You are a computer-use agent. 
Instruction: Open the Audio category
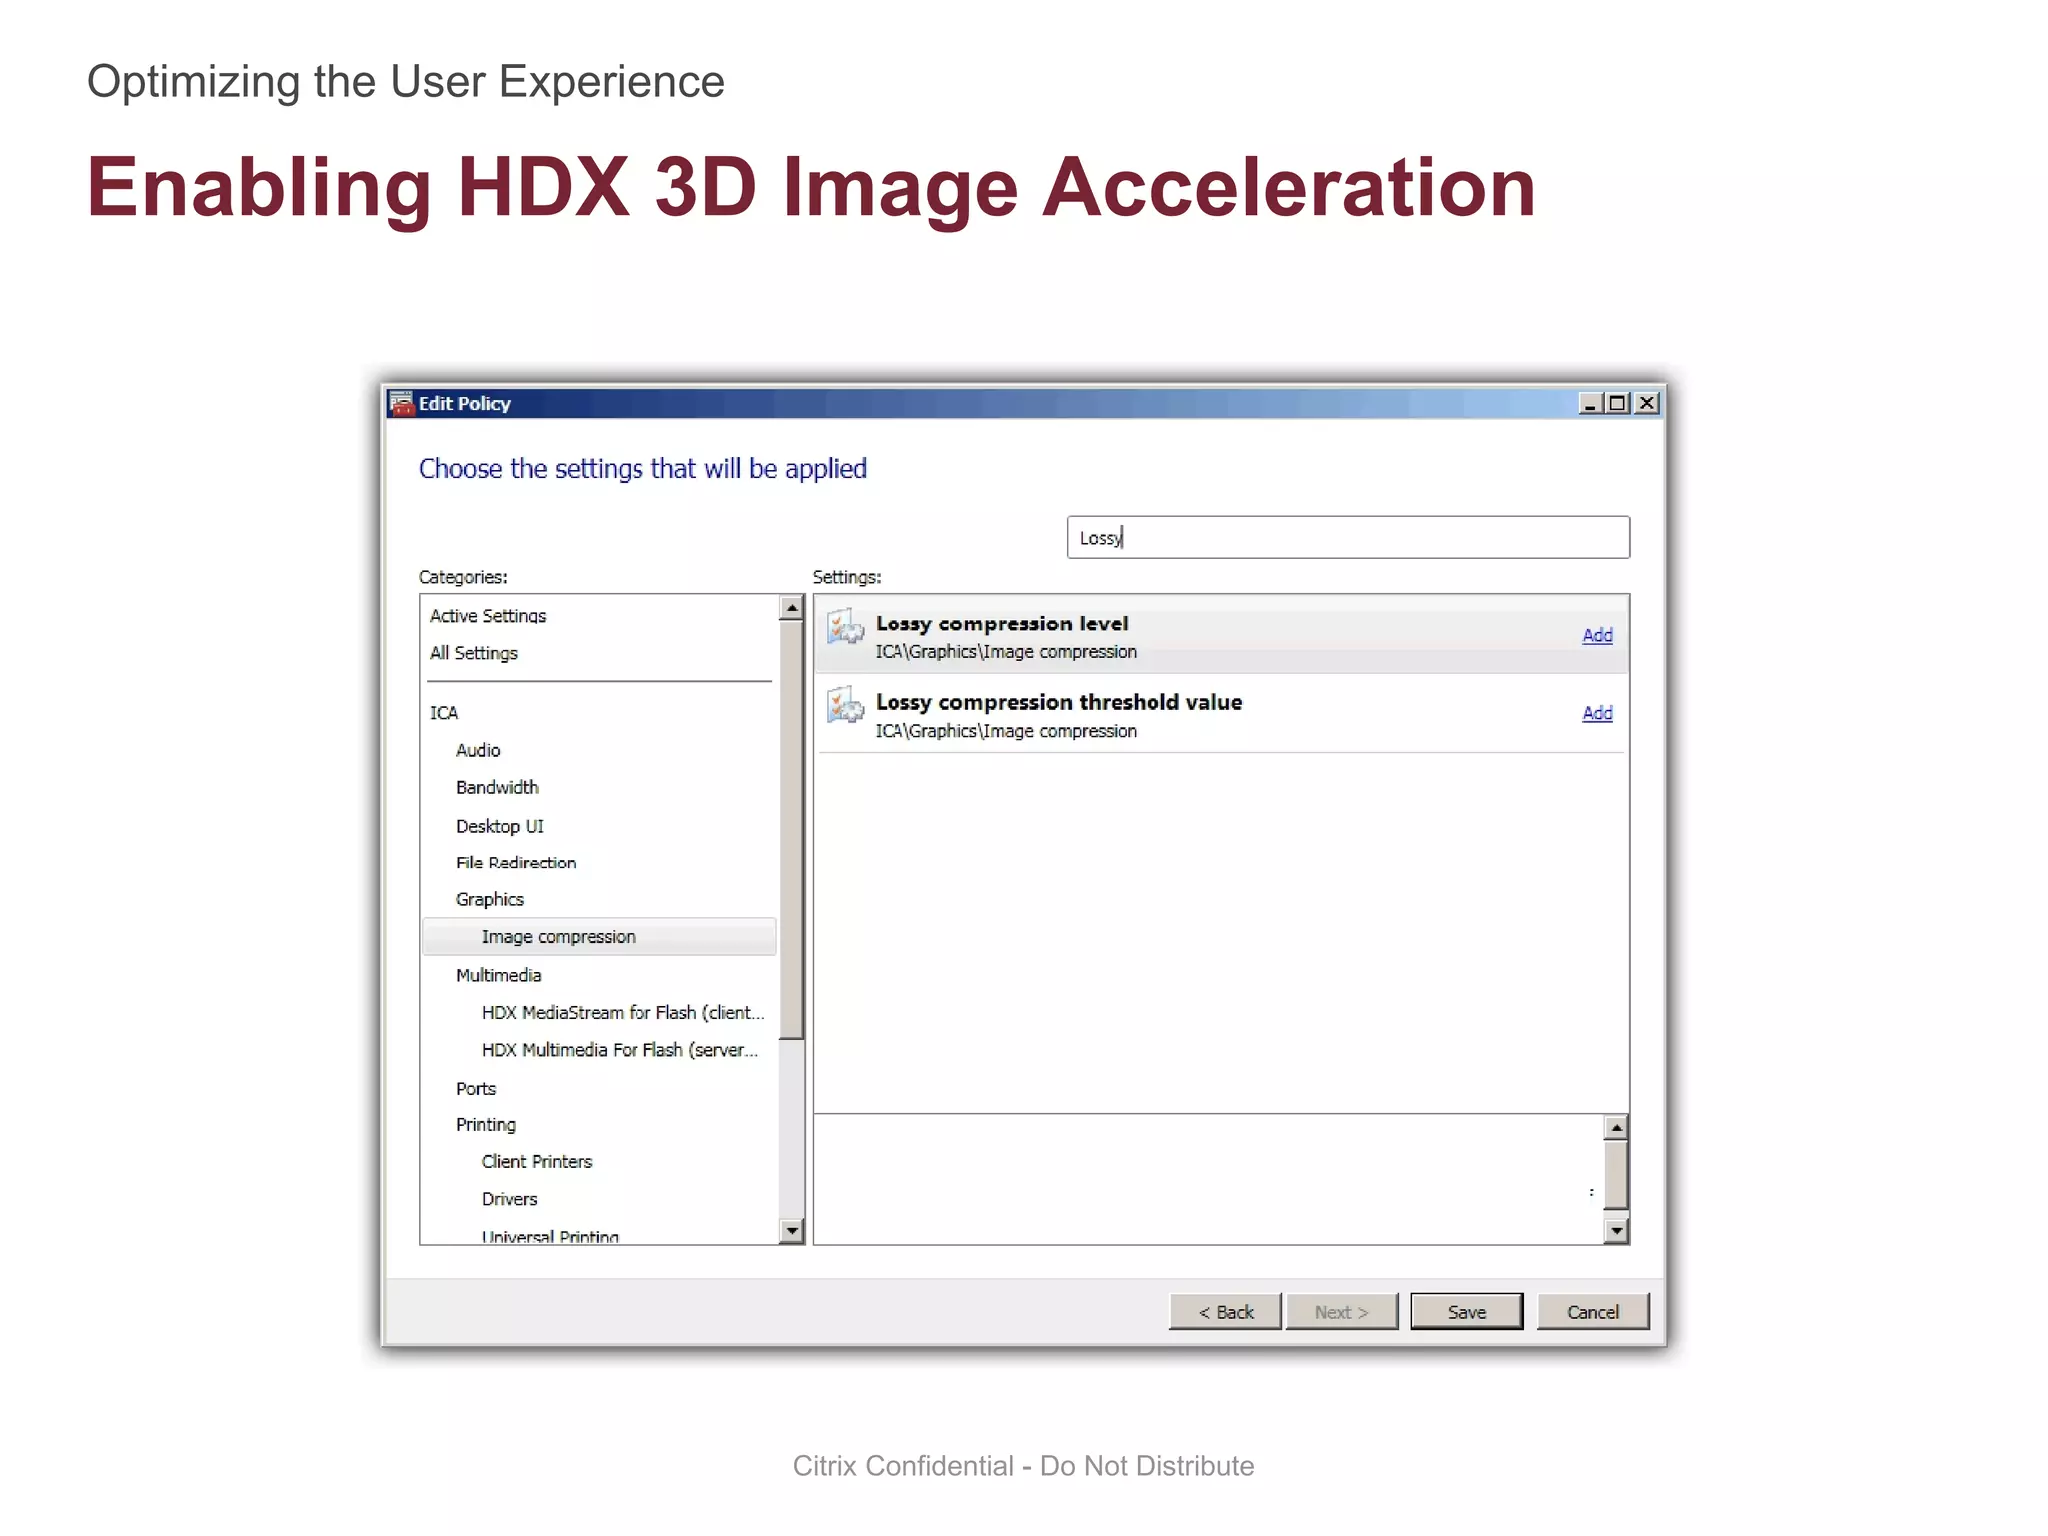click(x=478, y=750)
